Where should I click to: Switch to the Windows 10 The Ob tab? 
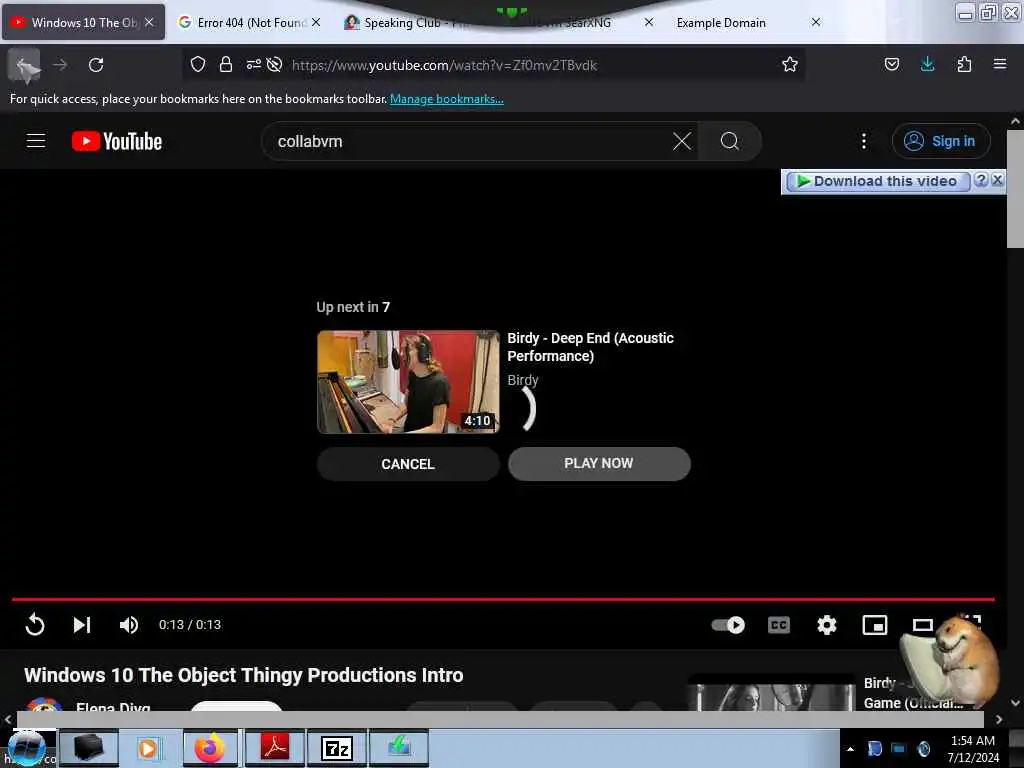[x=84, y=22]
